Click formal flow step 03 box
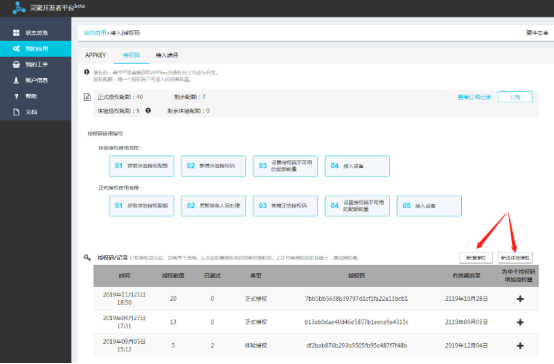This screenshot has width=554, height=364. click(x=285, y=206)
